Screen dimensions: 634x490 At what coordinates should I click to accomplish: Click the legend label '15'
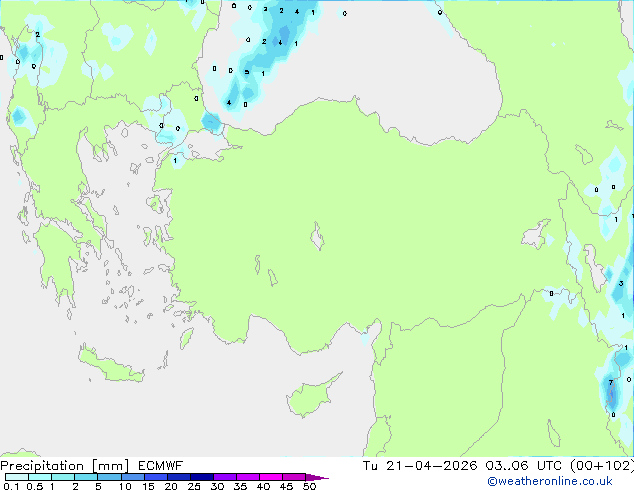(x=148, y=486)
